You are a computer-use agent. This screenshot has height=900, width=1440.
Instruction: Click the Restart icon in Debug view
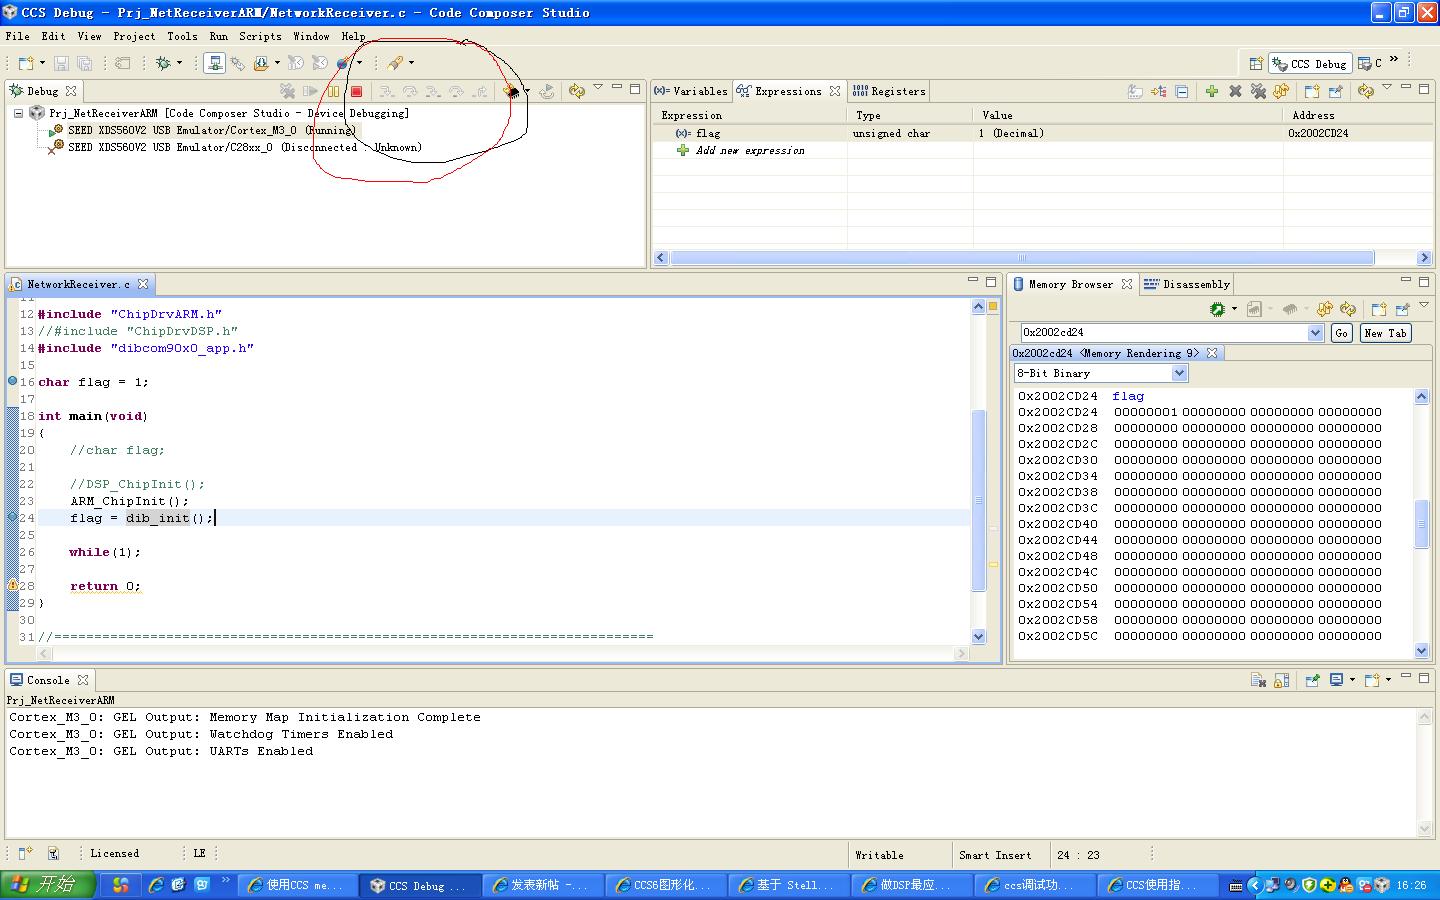click(x=546, y=91)
